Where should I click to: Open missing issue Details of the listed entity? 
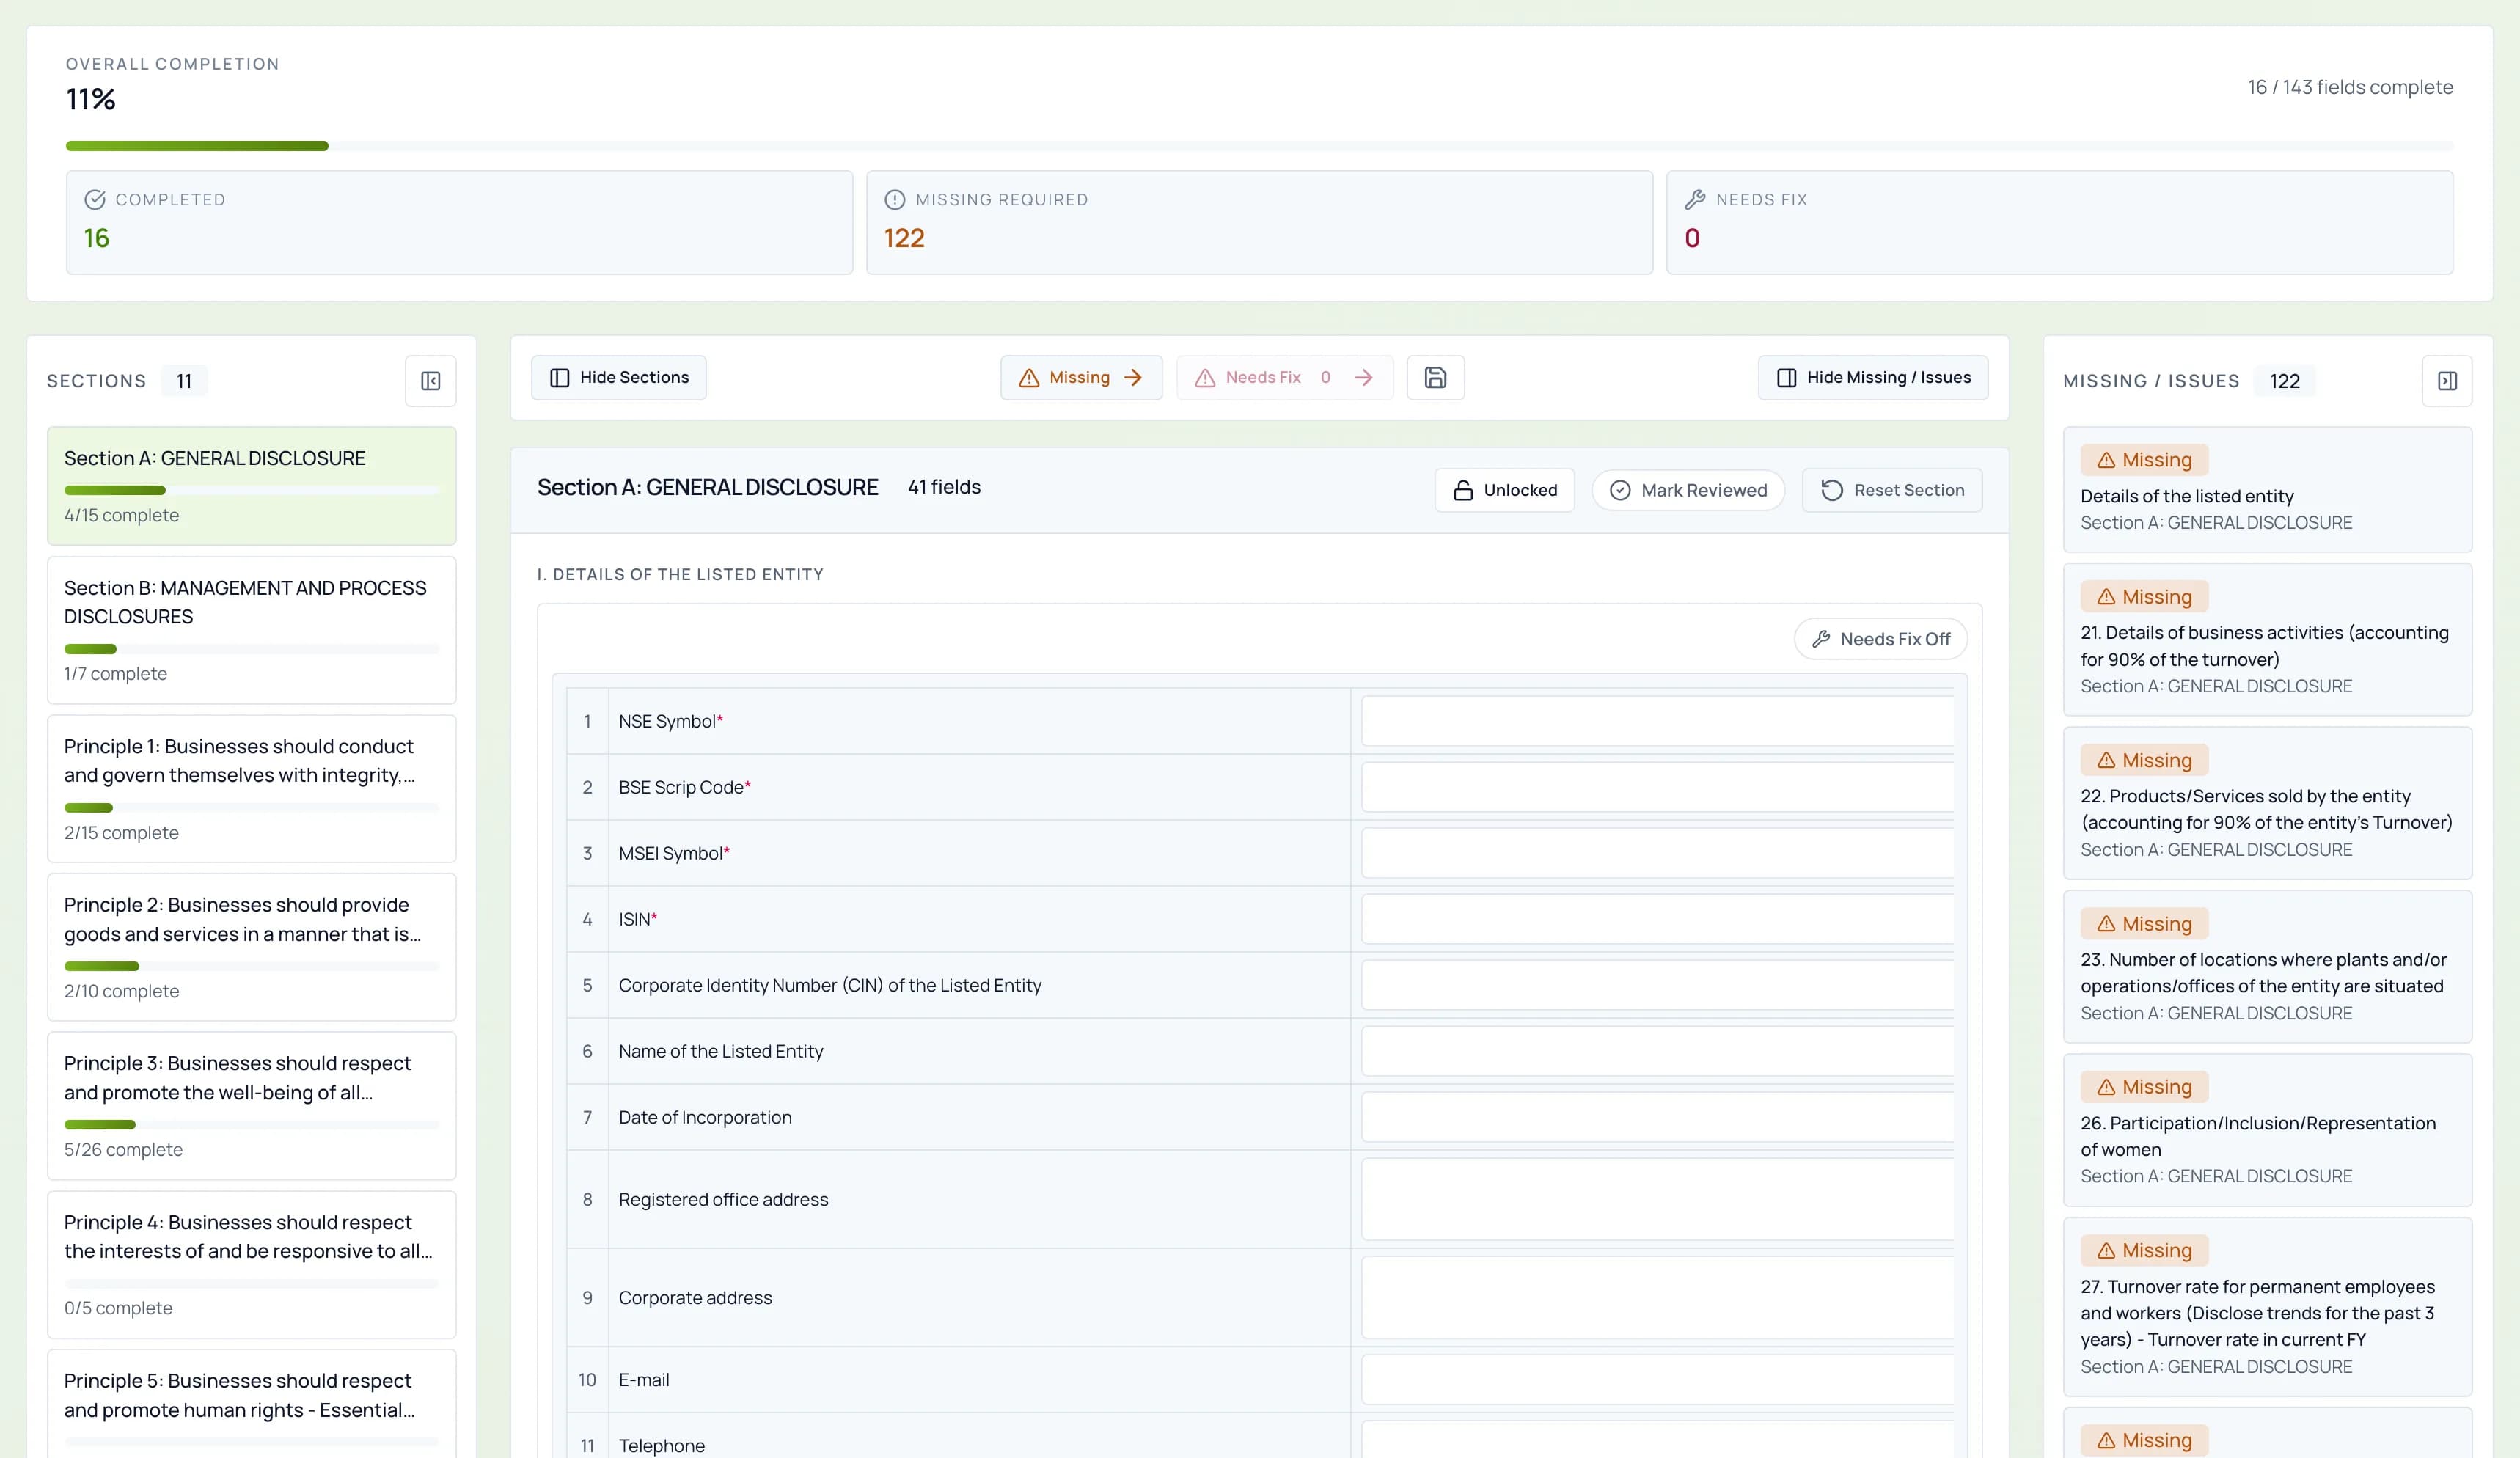coord(2267,490)
